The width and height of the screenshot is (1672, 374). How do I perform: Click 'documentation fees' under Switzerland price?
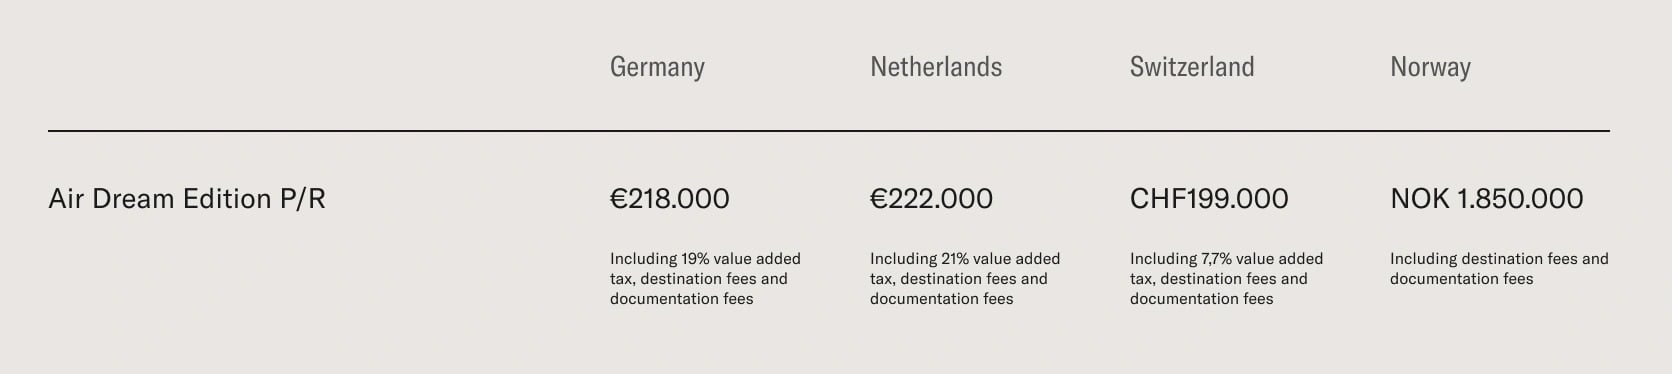[x=1202, y=299]
